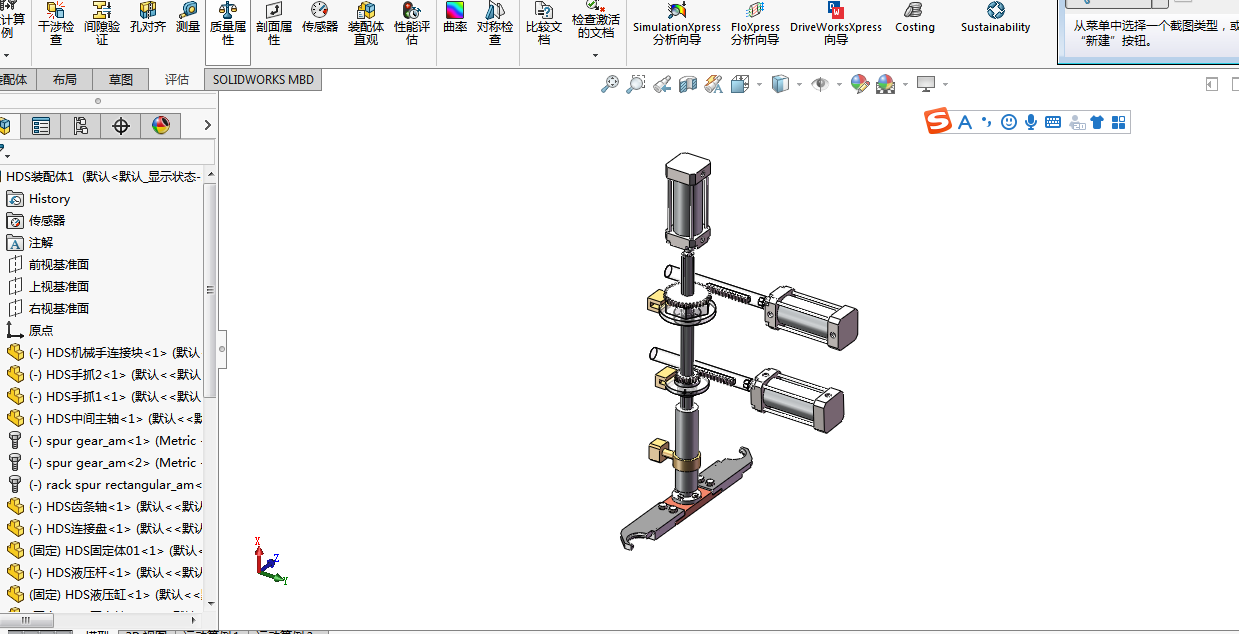Click View Orientation cube icon
The image size is (1239, 634).
pos(740,85)
